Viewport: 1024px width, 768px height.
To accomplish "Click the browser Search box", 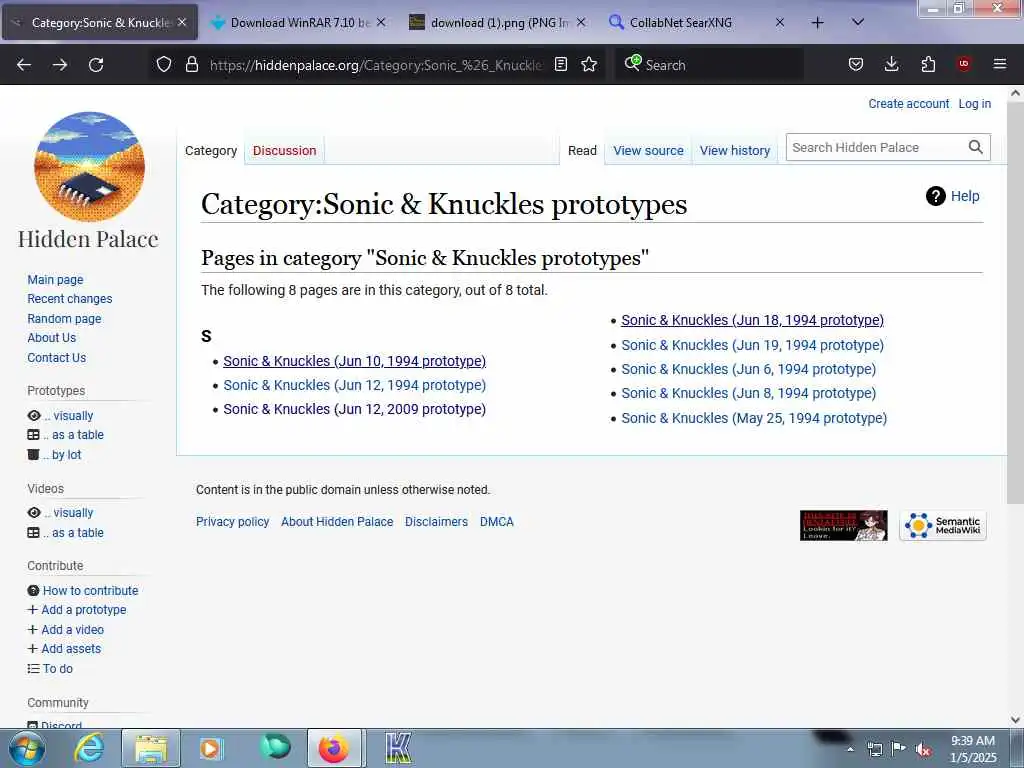I will (709, 65).
